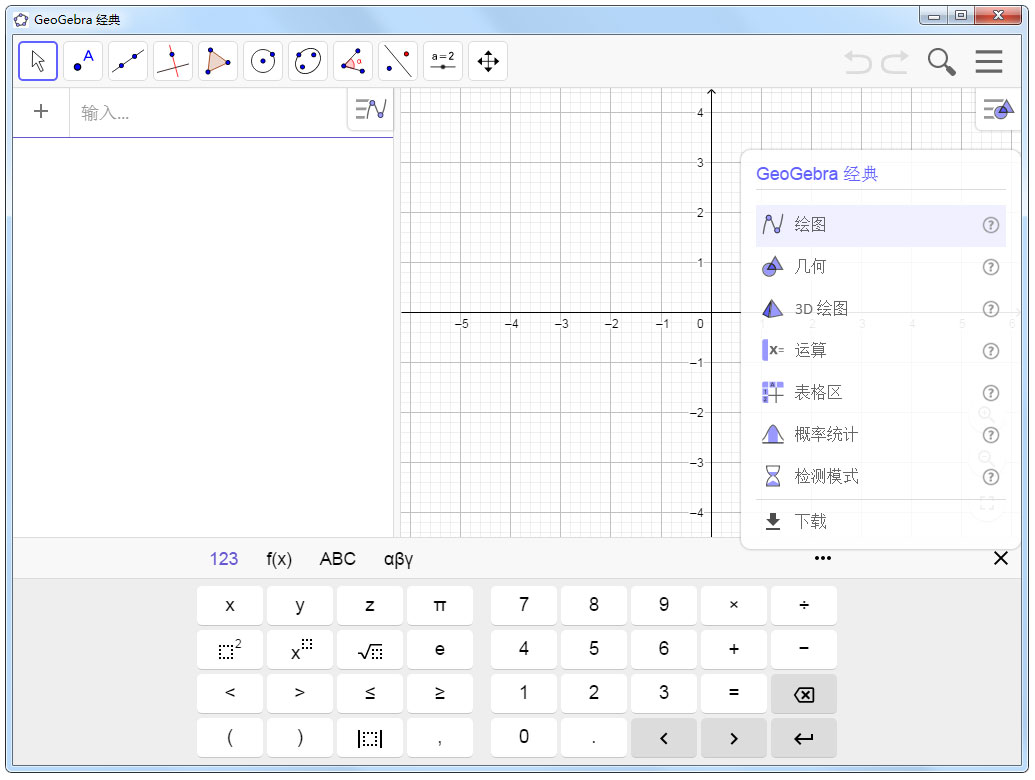The height and width of the screenshot is (780, 1035).
Task: Select the Slider tool
Action: click(x=442, y=61)
